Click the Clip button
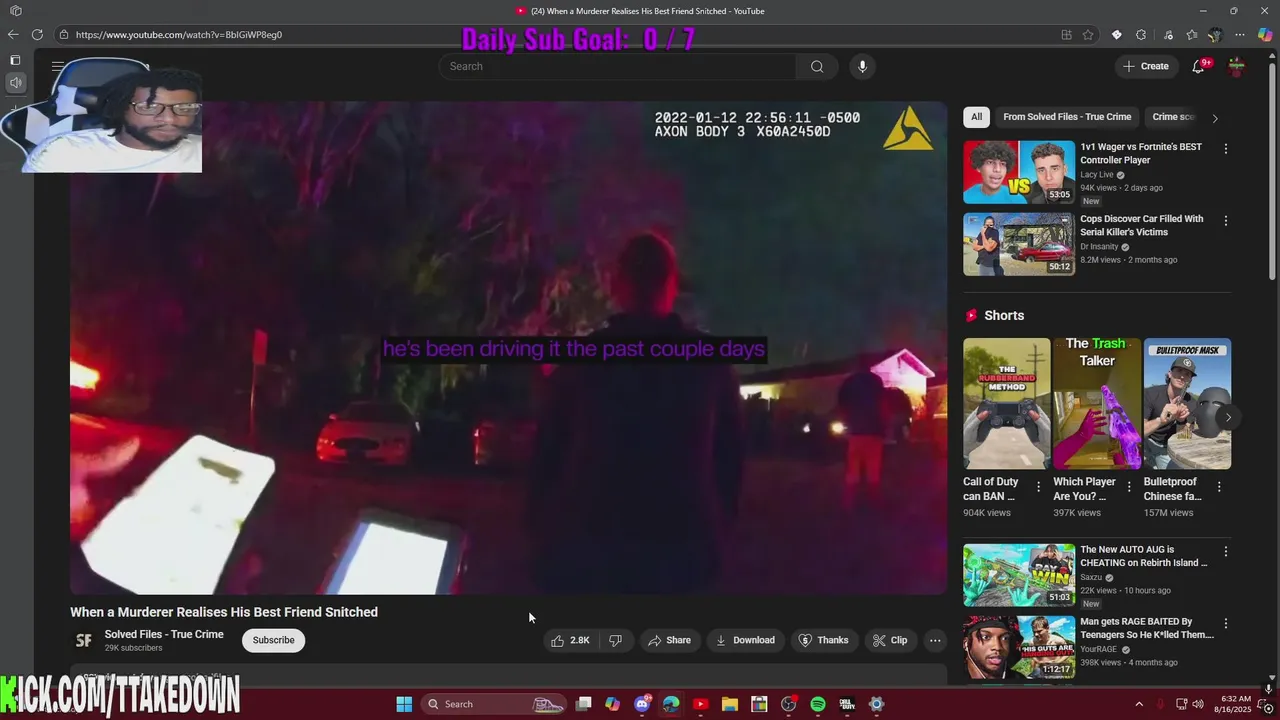This screenshot has width=1280, height=720. (890, 640)
